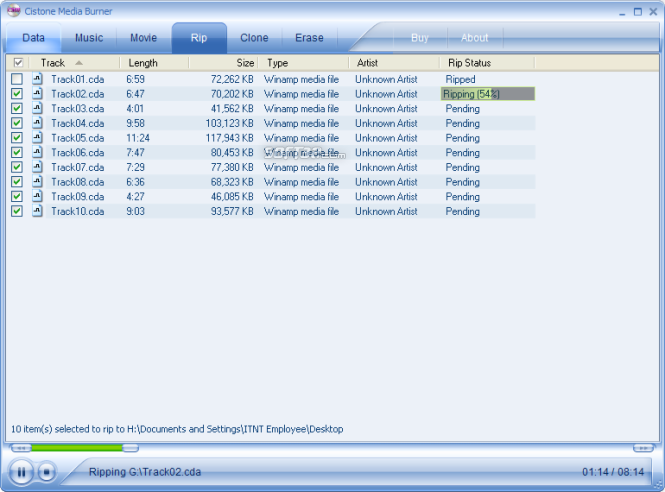Sort by the Type column header
Viewport: 665px width, 492px height.
(x=303, y=63)
